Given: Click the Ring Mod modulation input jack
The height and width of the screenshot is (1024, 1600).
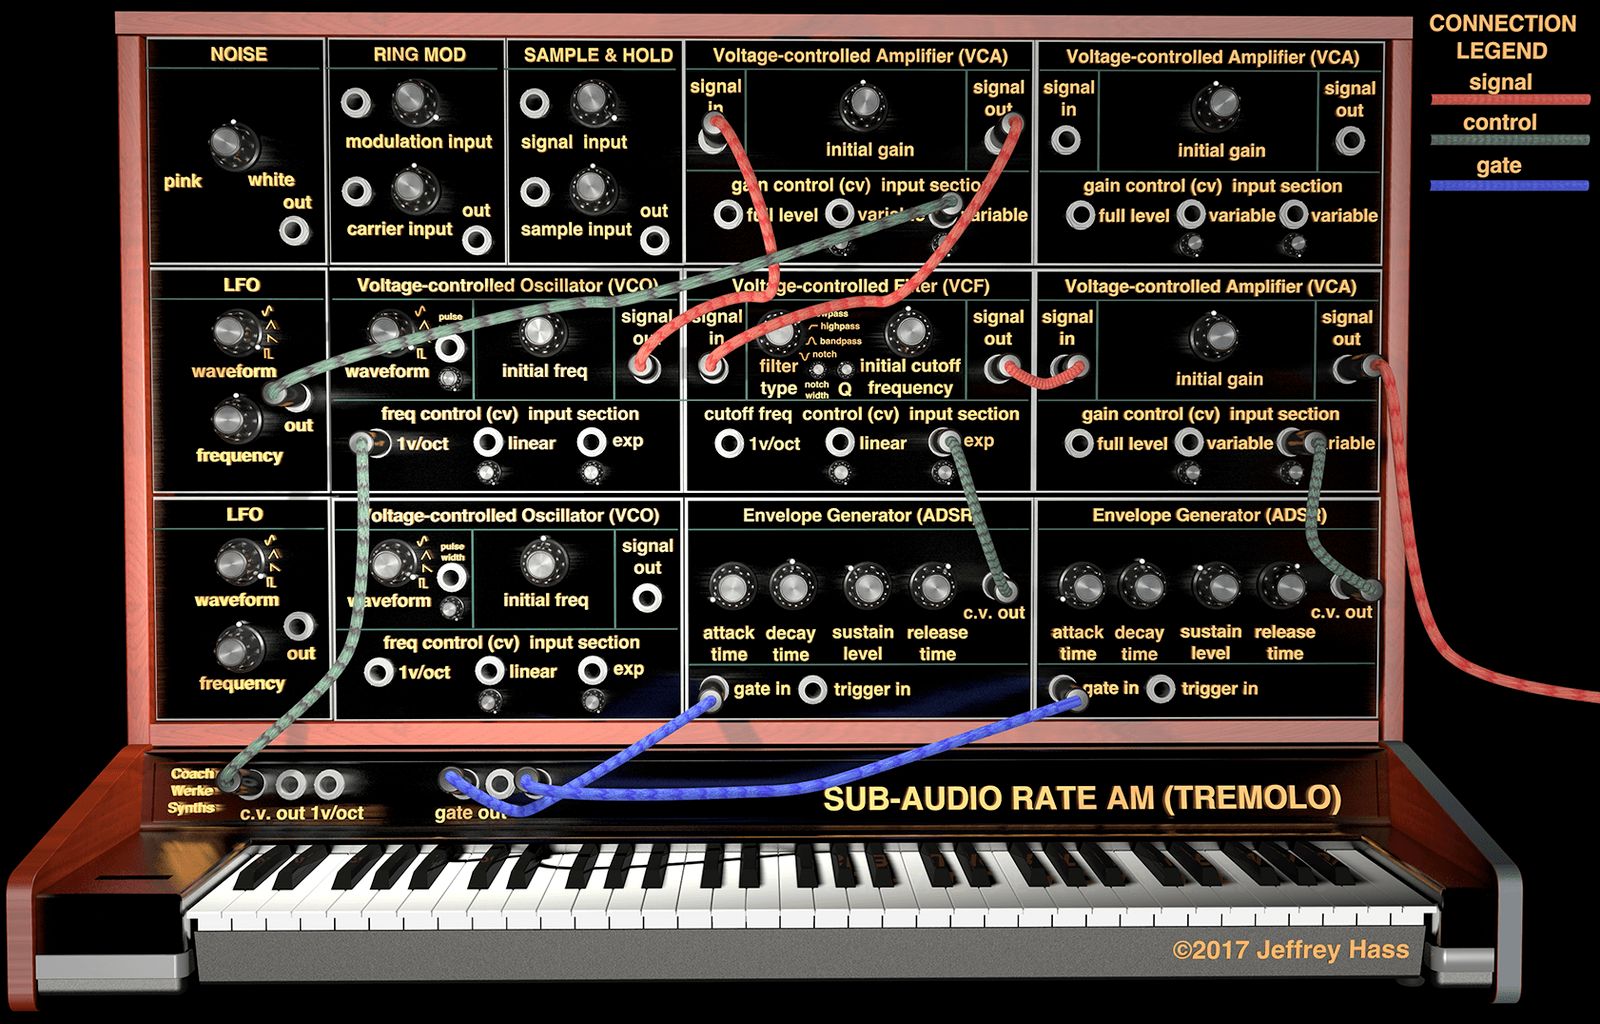Looking at the screenshot, I should tap(356, 102).
